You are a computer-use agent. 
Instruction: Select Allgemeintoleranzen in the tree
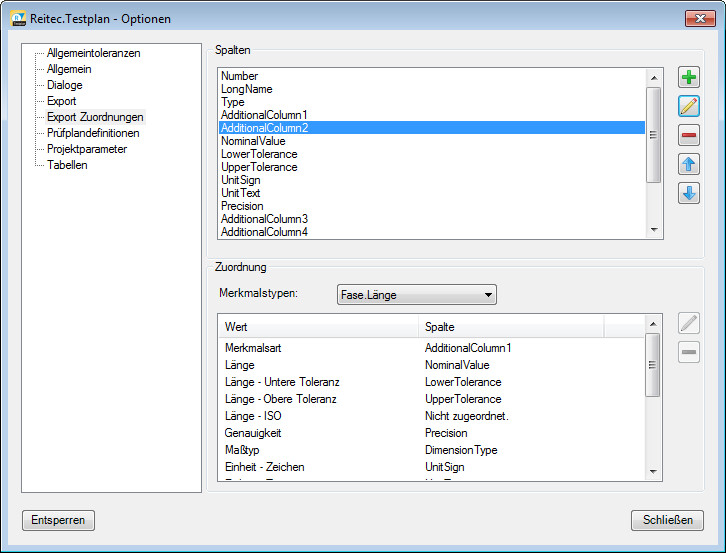93,53
